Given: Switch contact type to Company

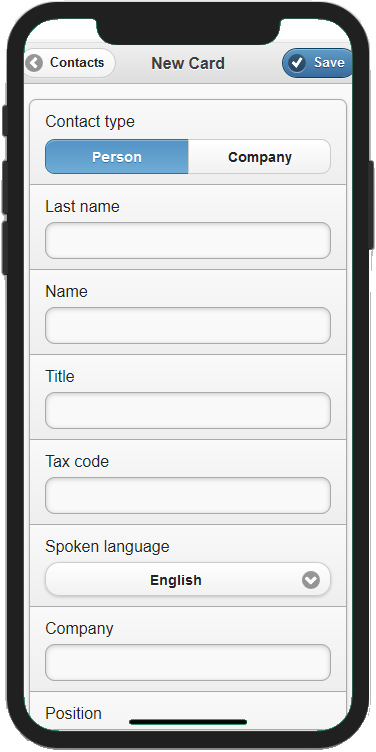Looking at the screenshot, I should pos(259,157).
